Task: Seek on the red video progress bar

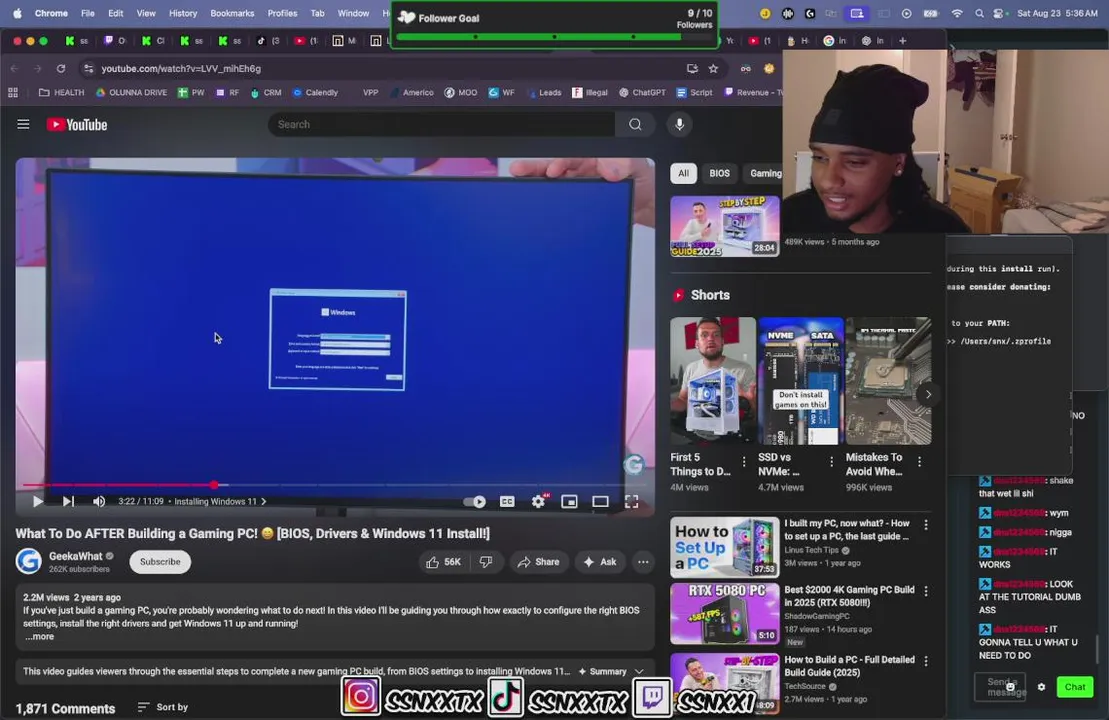Action: point(335,485)
